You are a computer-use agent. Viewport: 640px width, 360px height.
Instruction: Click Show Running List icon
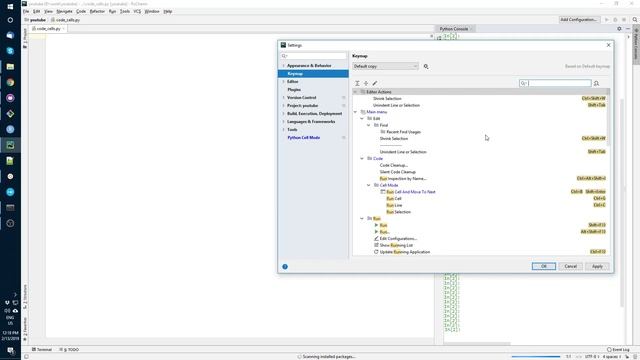tap(376, 245)
